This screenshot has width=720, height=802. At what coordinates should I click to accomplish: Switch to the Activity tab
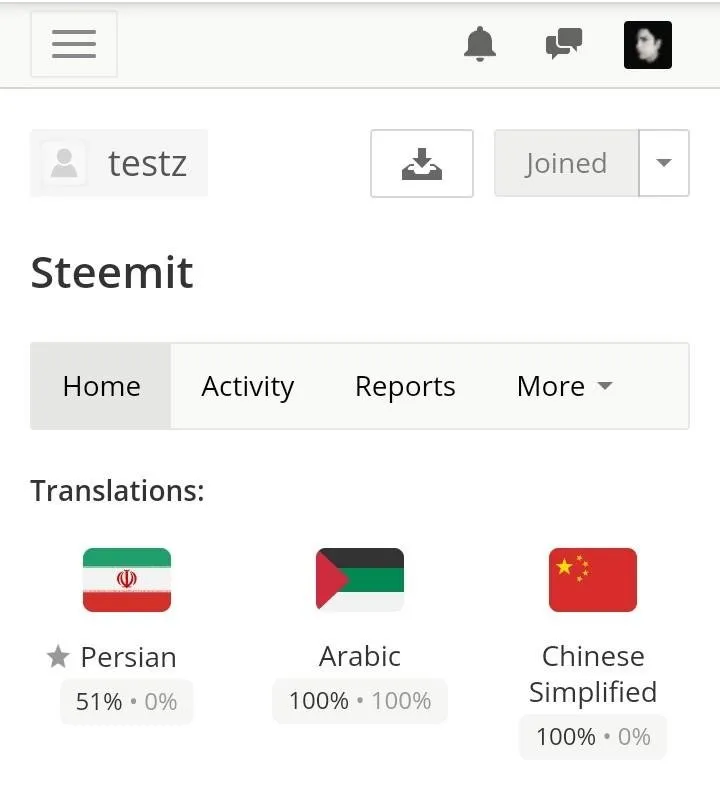pos(248,386)
